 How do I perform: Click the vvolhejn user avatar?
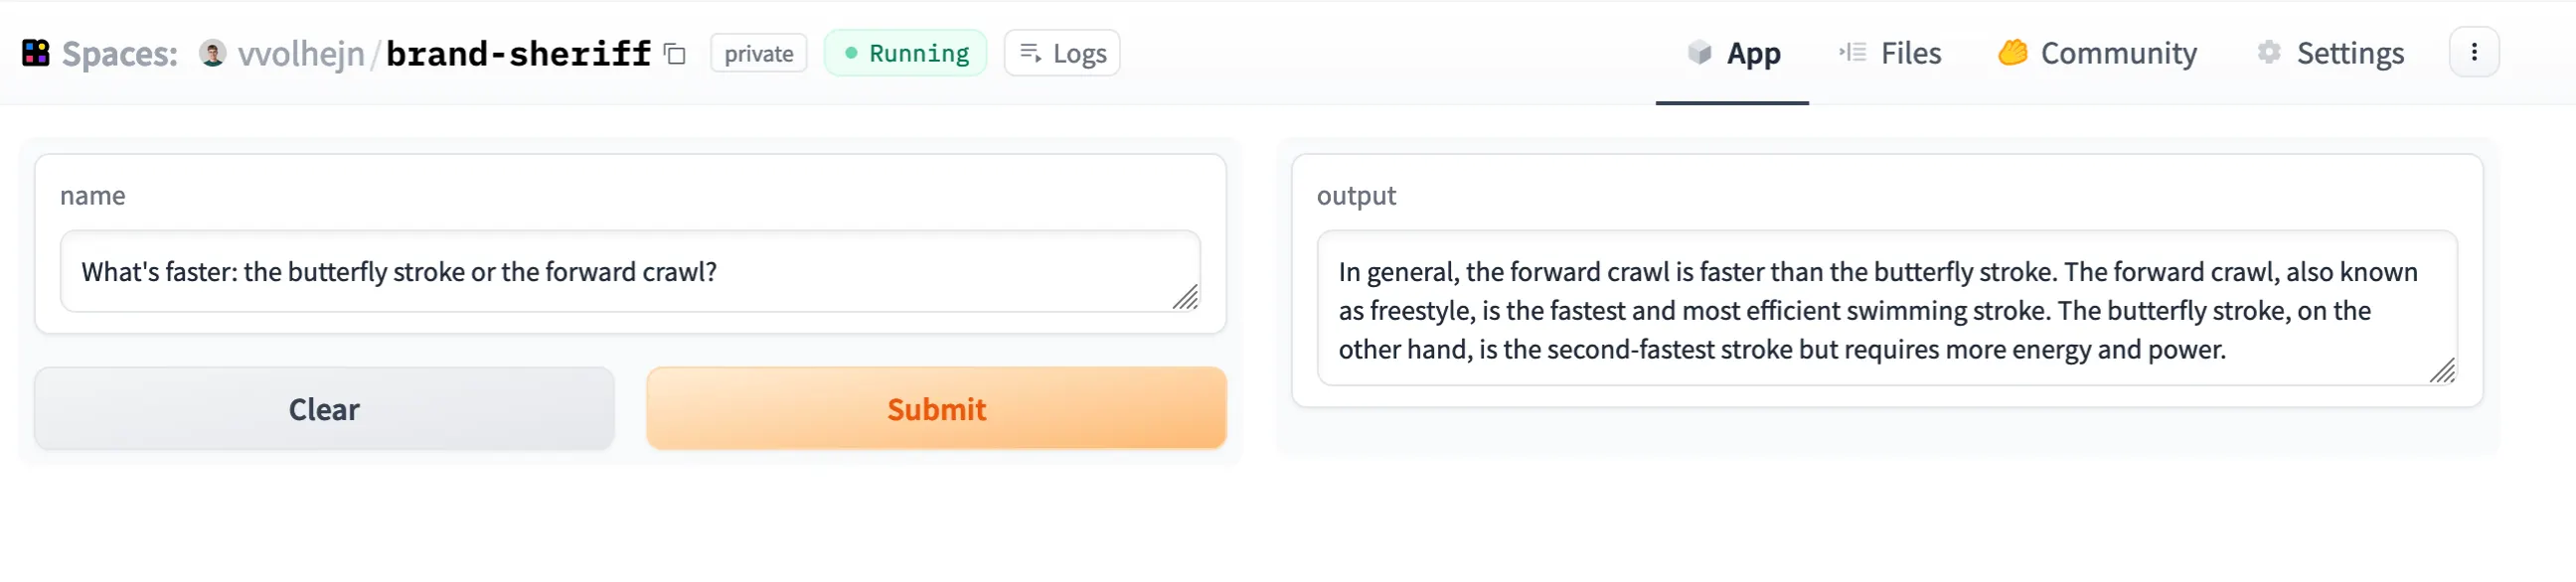(x=212, y=53)
